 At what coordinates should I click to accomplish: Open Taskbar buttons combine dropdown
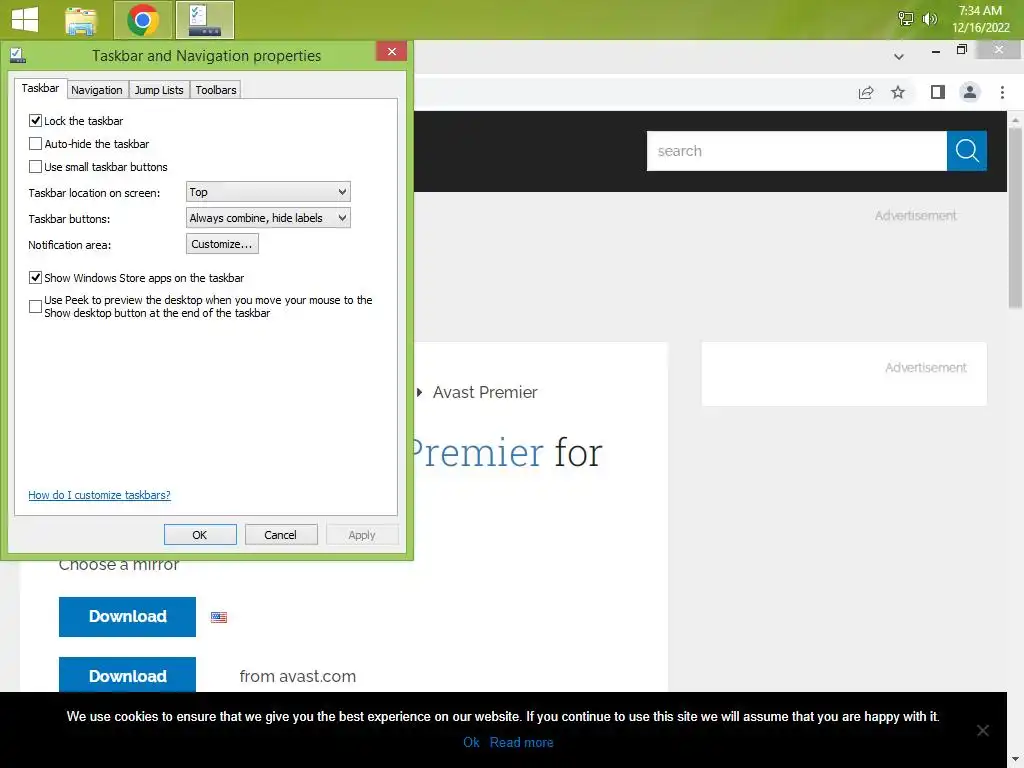(x=268, y=217)
